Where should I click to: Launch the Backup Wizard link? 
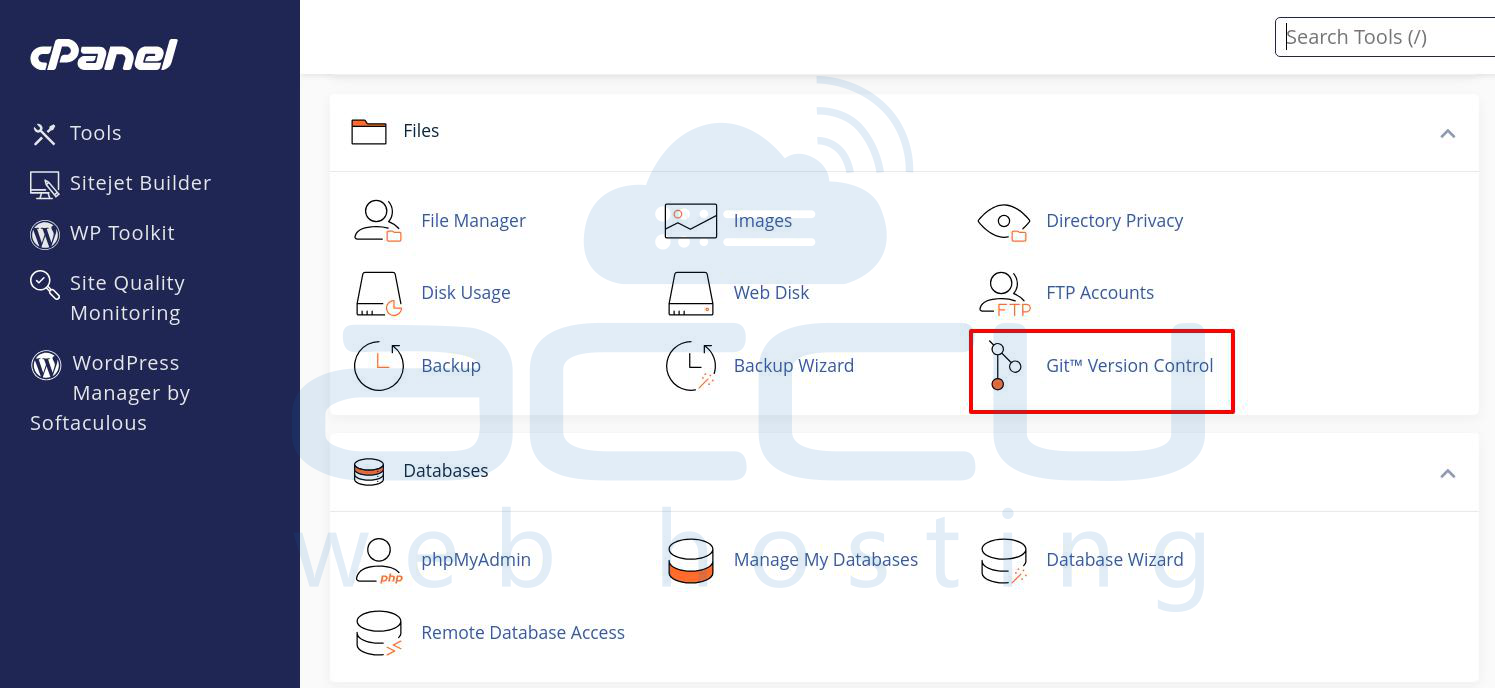pos(794,366)
